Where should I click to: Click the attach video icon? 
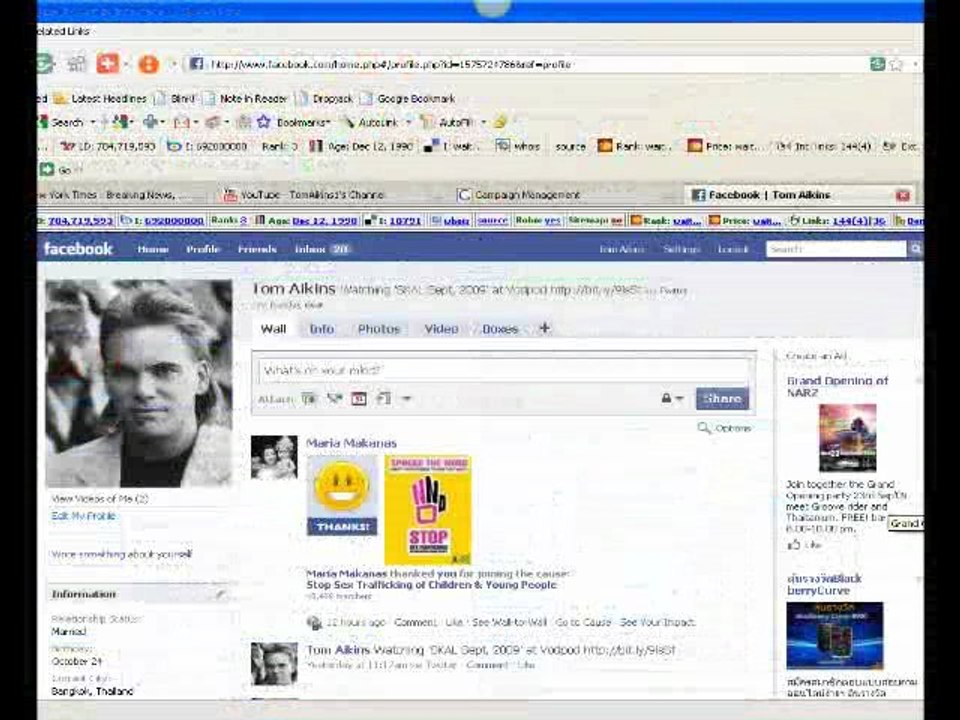pos(334,399)
